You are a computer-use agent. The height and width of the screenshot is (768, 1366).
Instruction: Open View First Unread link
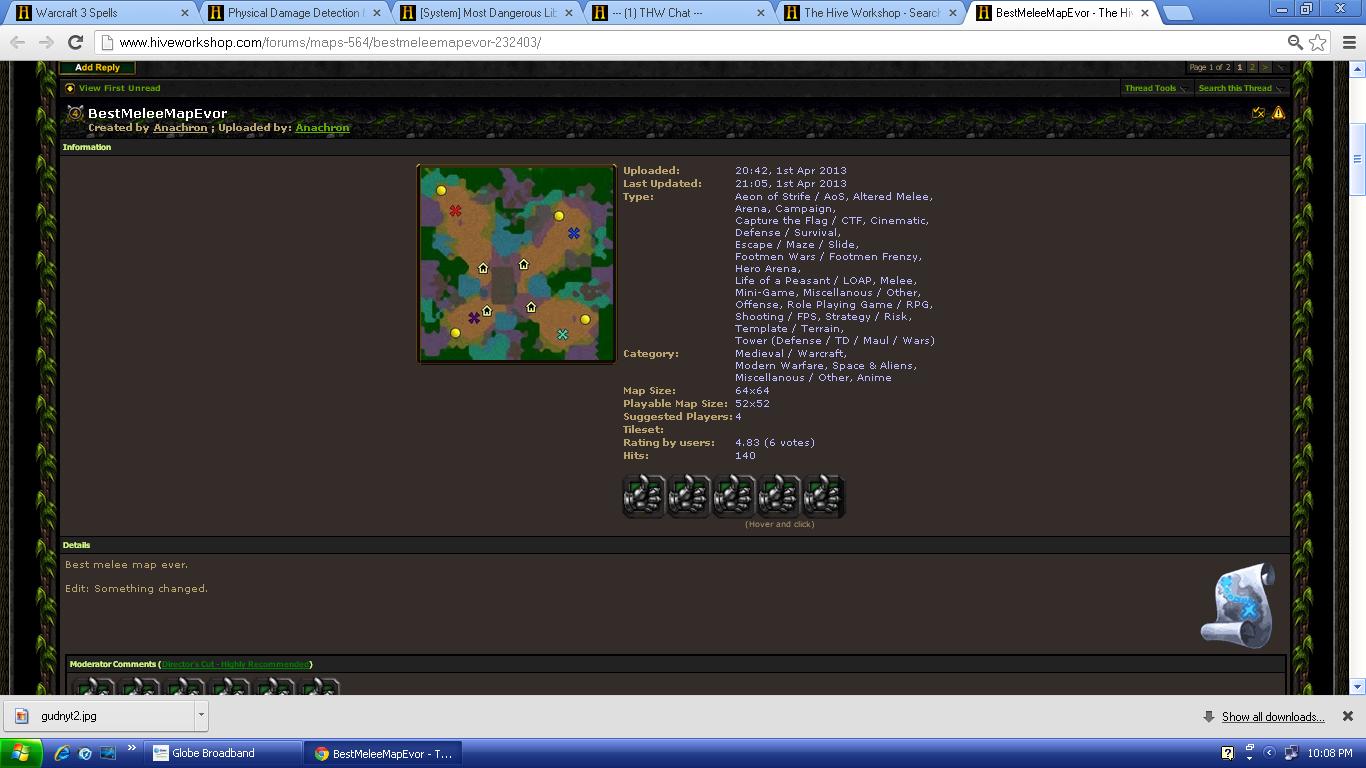coord(119,88)
